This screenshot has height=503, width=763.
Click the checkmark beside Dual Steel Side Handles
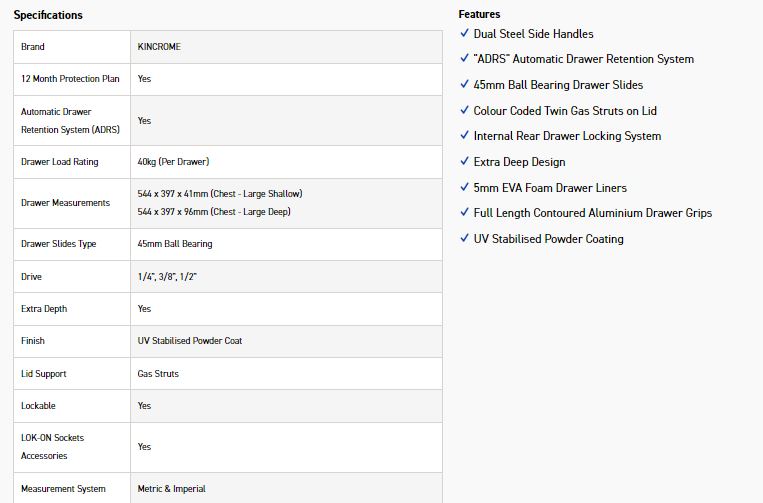pos(464,33)
